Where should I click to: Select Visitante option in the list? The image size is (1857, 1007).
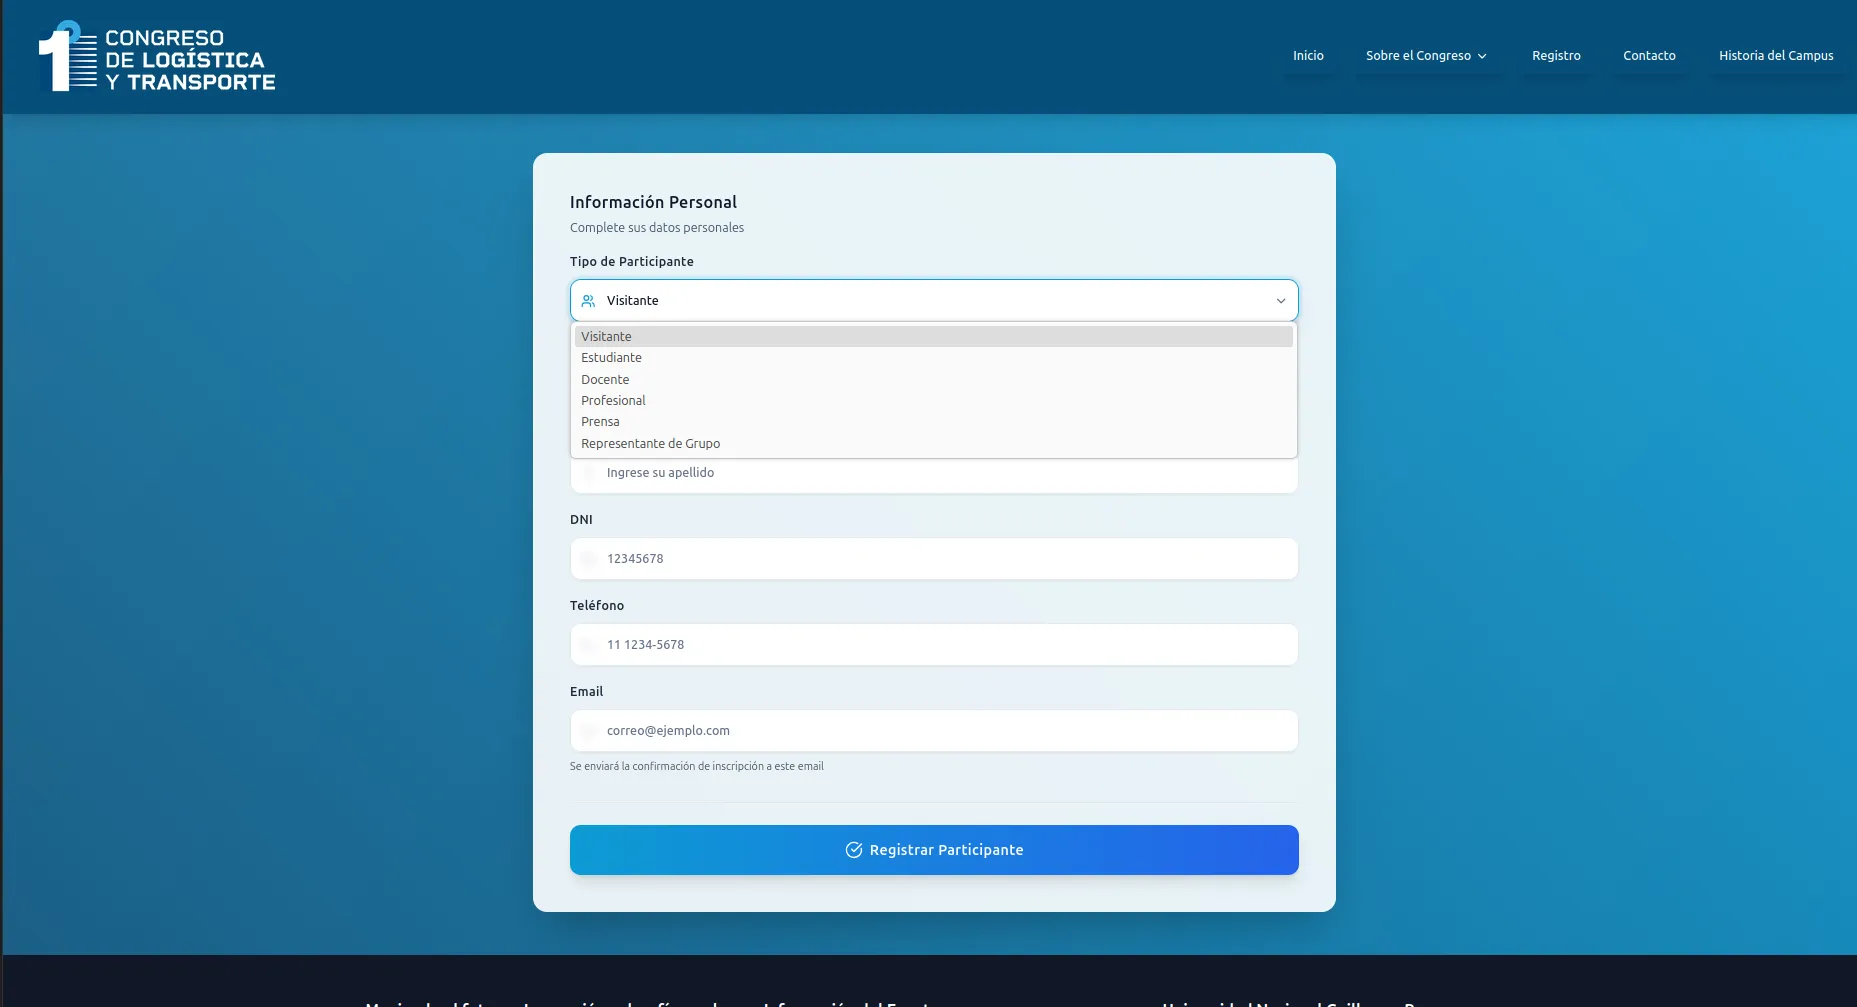pyautogui.click(x=606, y=337)
